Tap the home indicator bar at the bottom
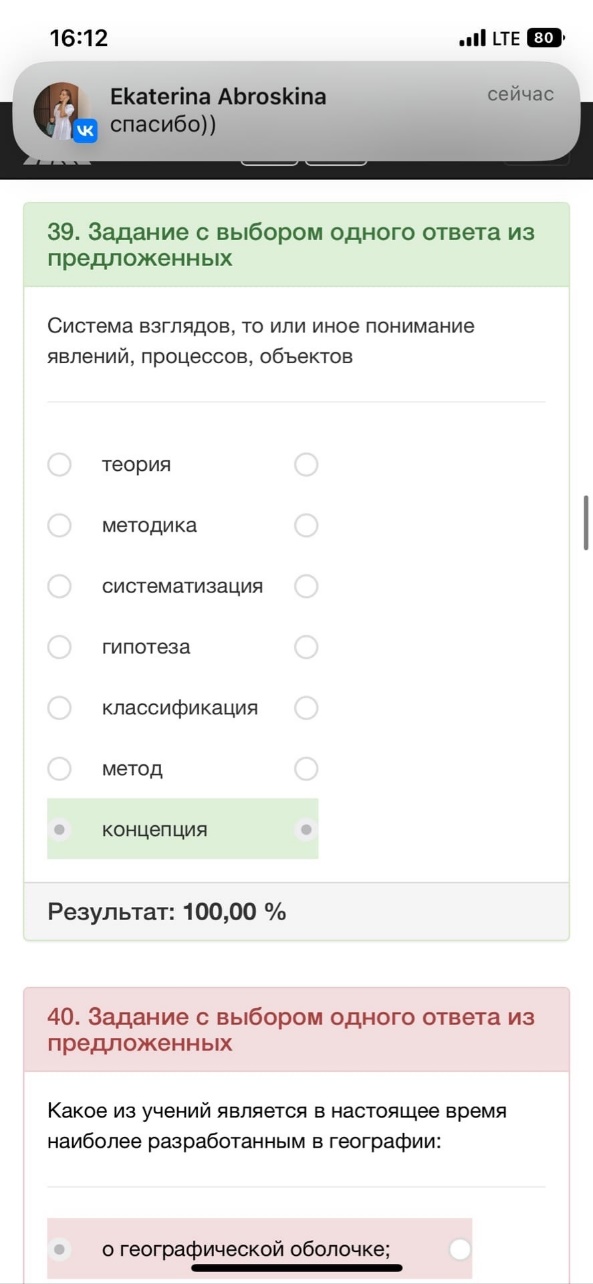Image resolution: width=593 pixels, height=1284 pixels. tap(297, 1269)
